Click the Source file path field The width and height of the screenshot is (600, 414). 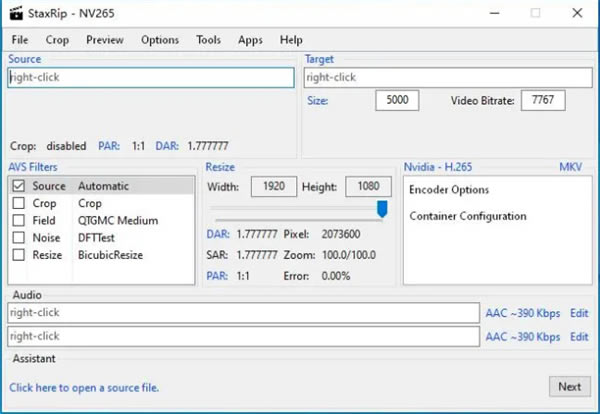pos(151,77)
